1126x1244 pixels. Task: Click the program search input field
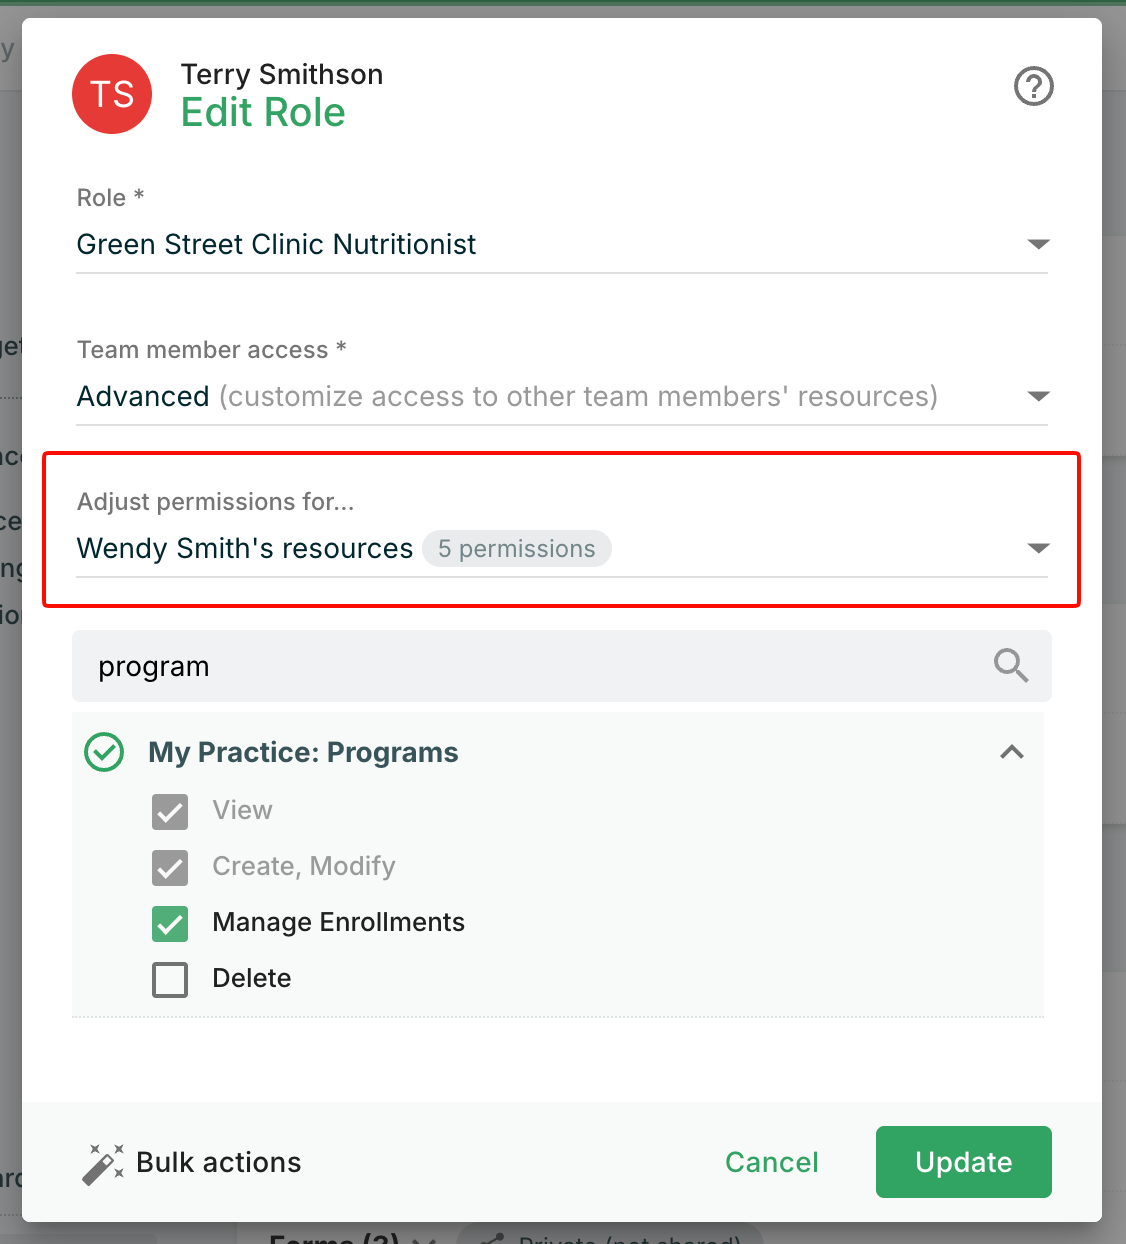coord(562,666)
